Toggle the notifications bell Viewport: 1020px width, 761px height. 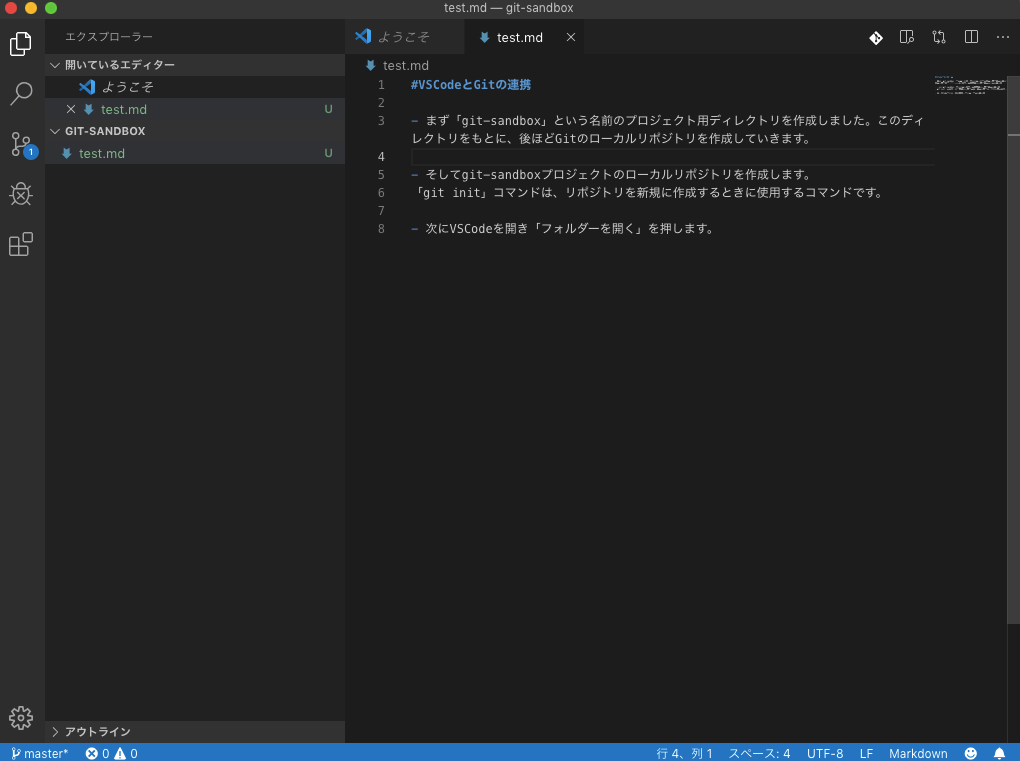coord(999,753)
